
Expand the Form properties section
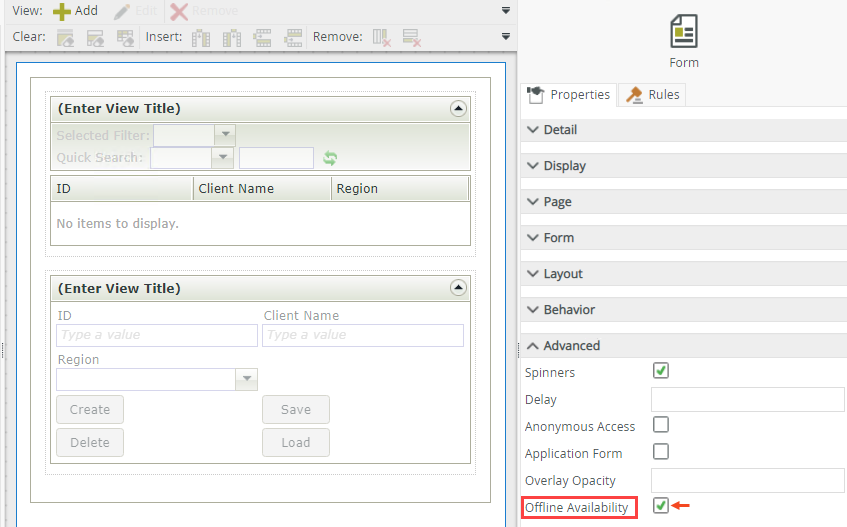683,238
